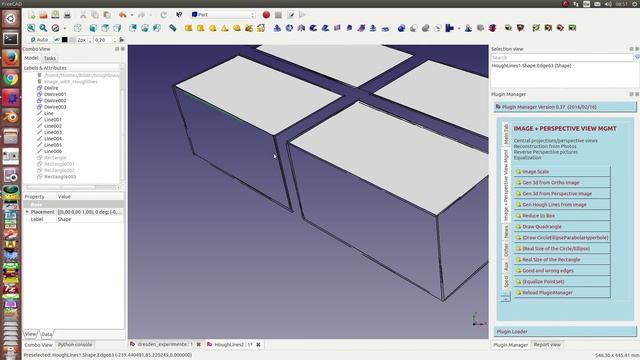Switch to the Model tab
Image resolution: width=640 pixels, height=360 pixels.
pos(31,58)
